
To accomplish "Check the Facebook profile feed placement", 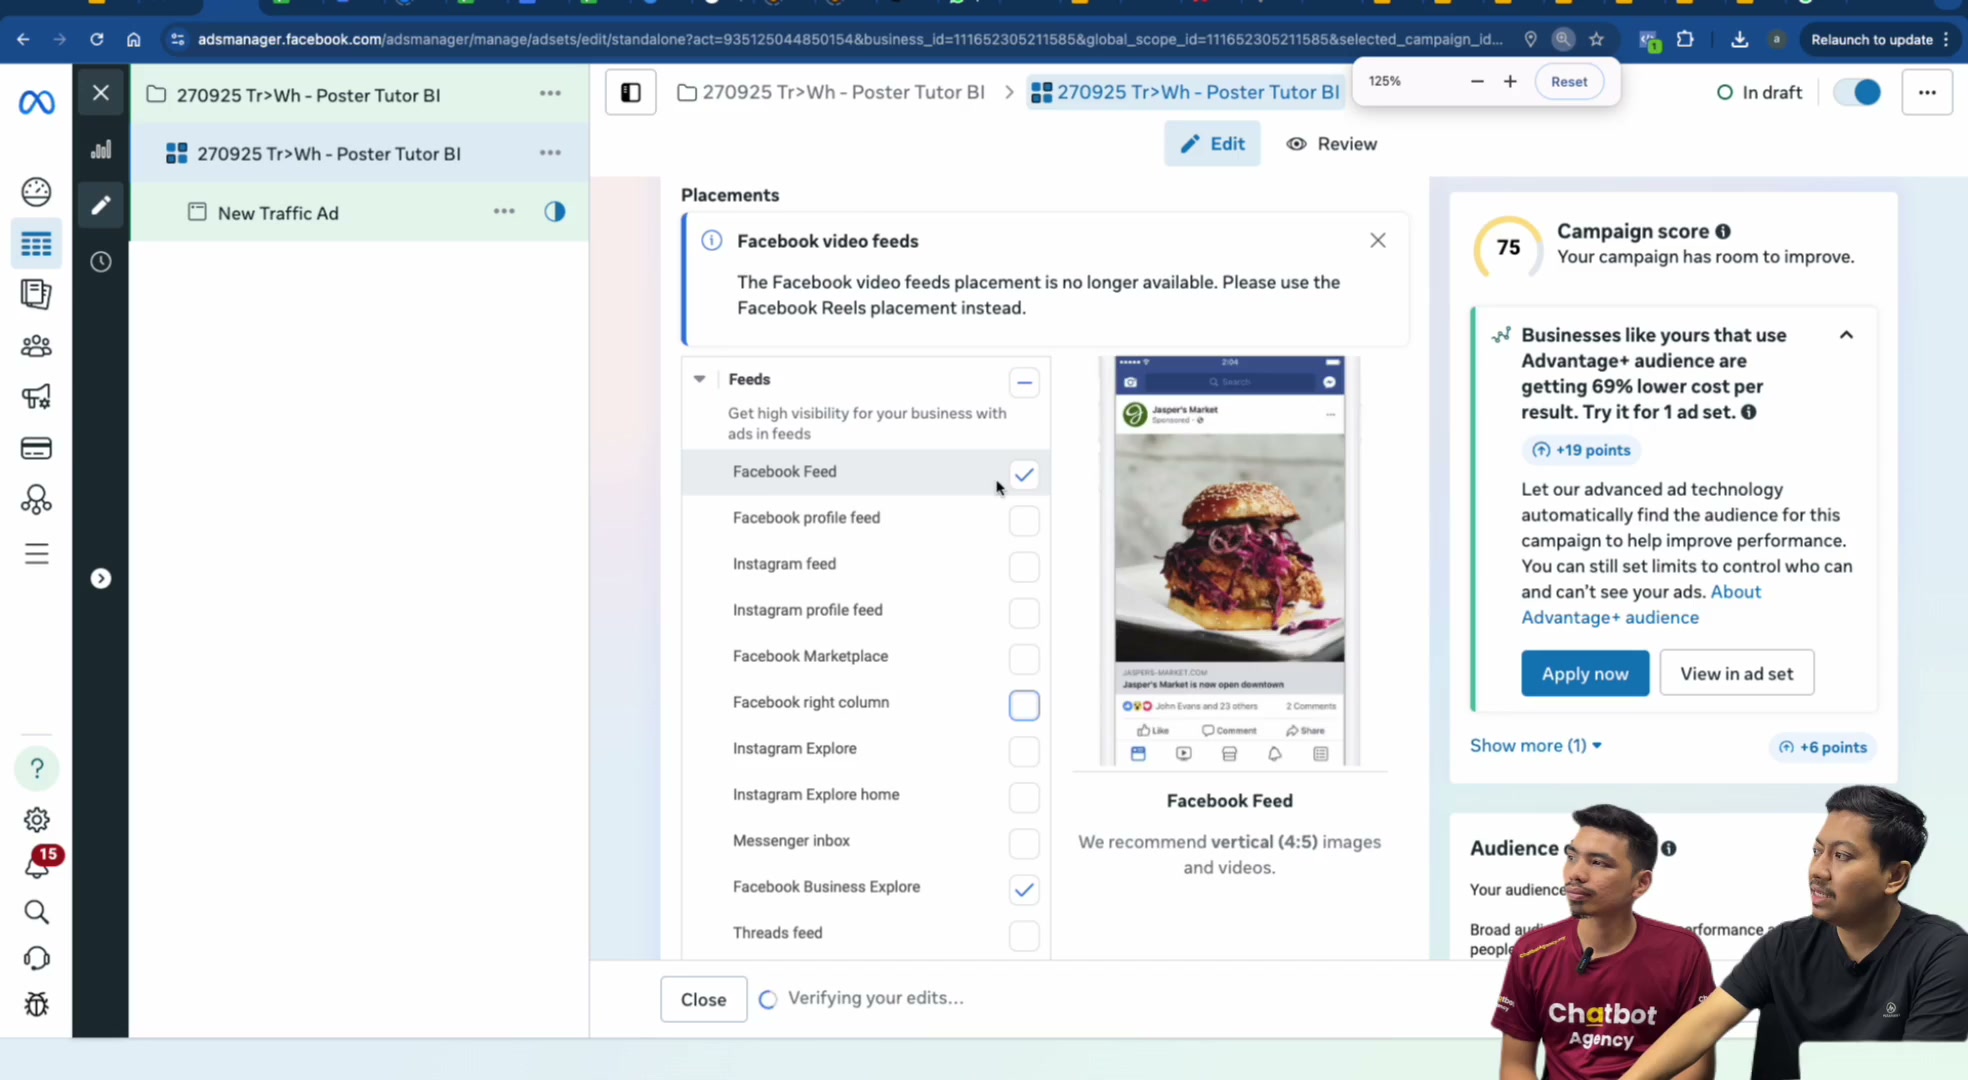I will click(x=1024, y=520).
